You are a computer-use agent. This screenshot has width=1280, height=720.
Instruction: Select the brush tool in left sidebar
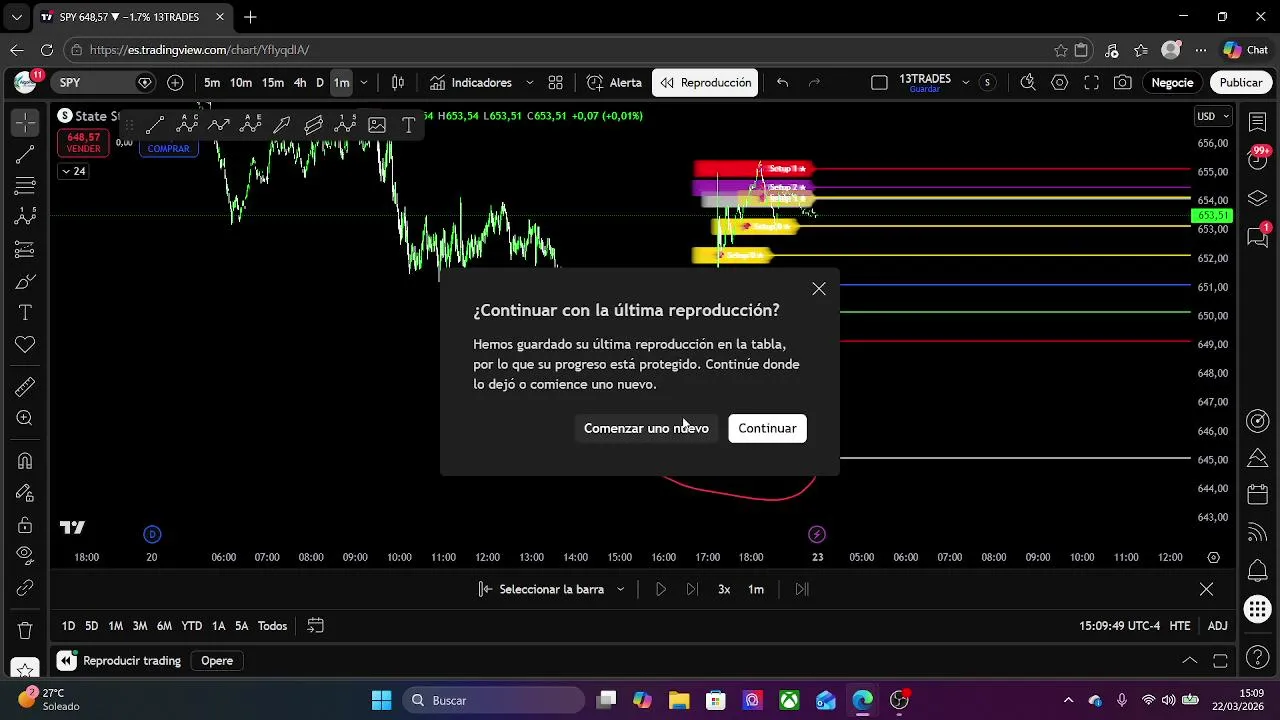(x=25, y=281)
